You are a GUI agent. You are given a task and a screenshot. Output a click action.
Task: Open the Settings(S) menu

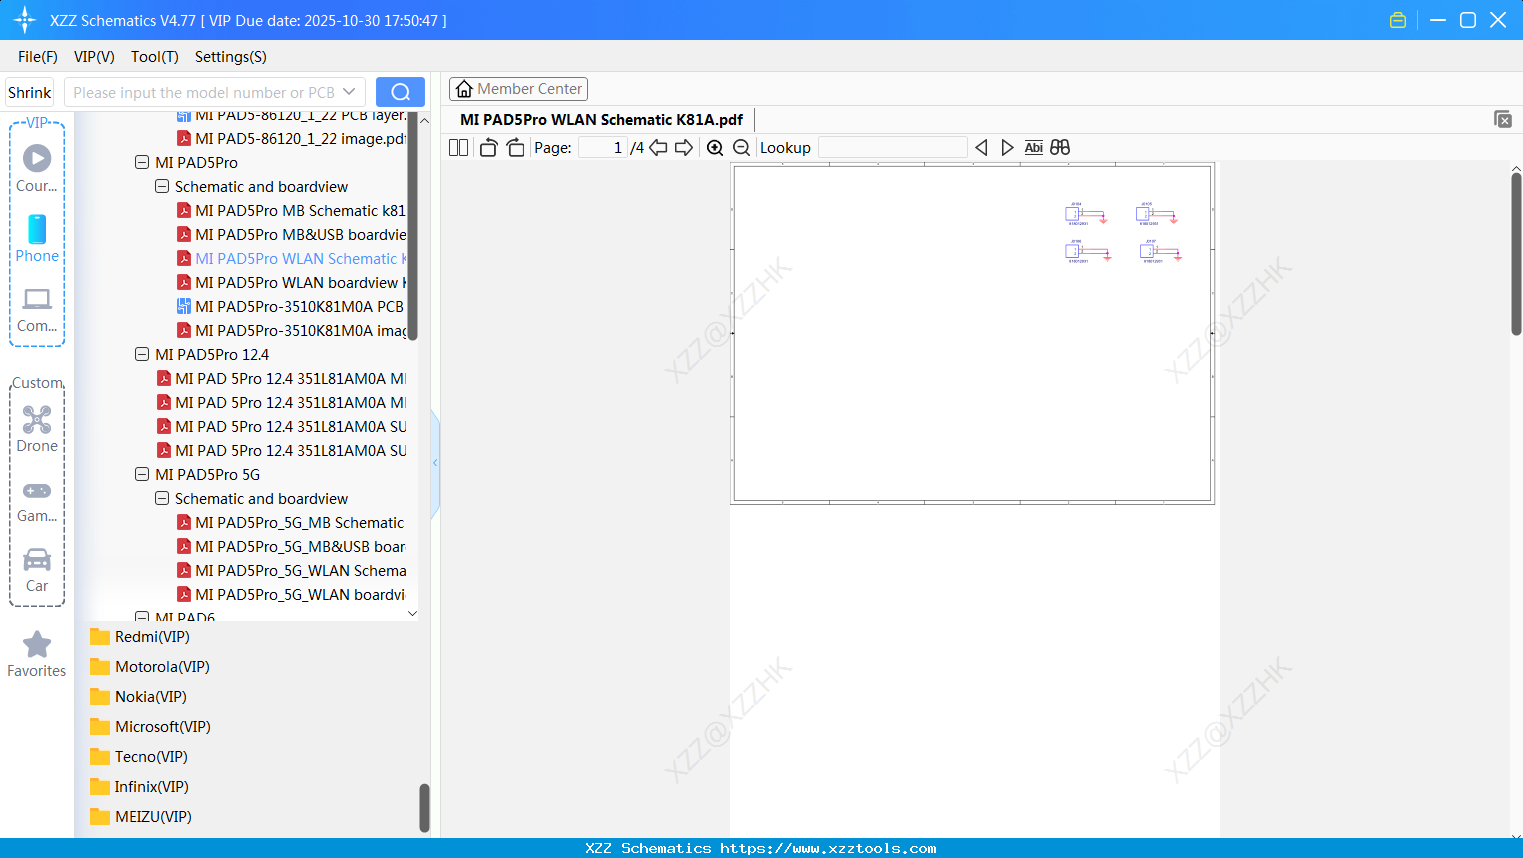click(231, 57)
